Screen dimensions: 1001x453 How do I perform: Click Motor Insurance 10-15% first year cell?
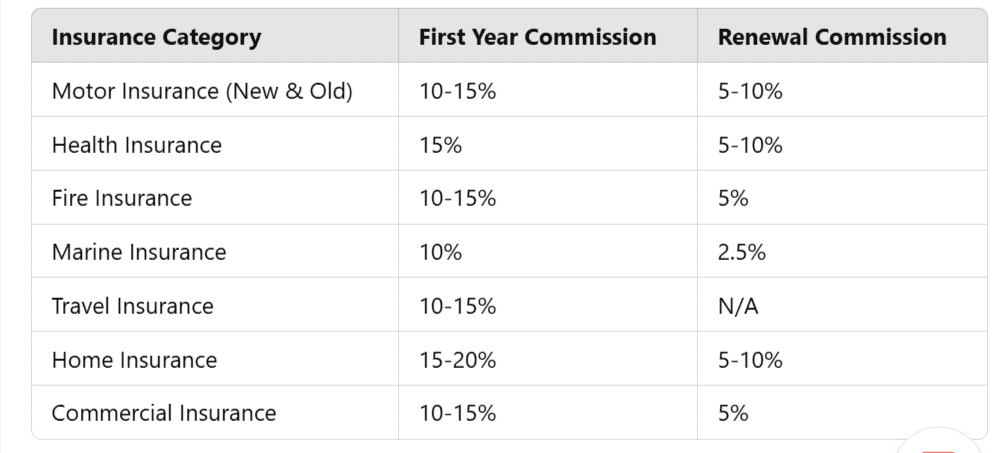(x=458, y=92)
